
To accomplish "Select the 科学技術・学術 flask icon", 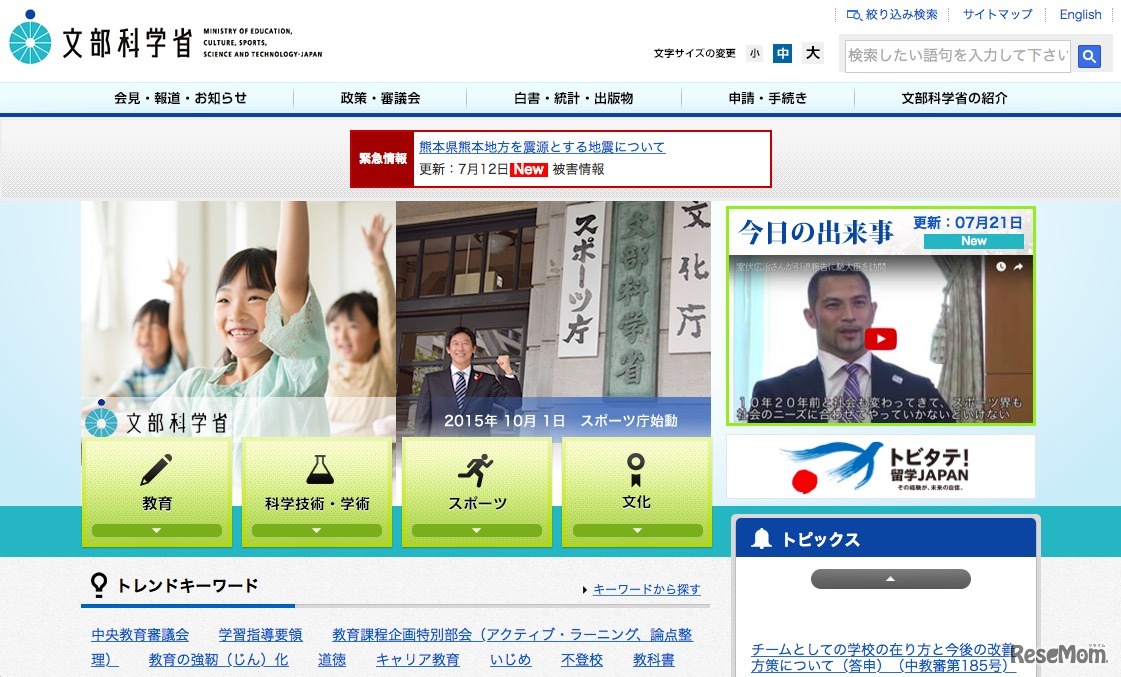I will click(317, 469).
